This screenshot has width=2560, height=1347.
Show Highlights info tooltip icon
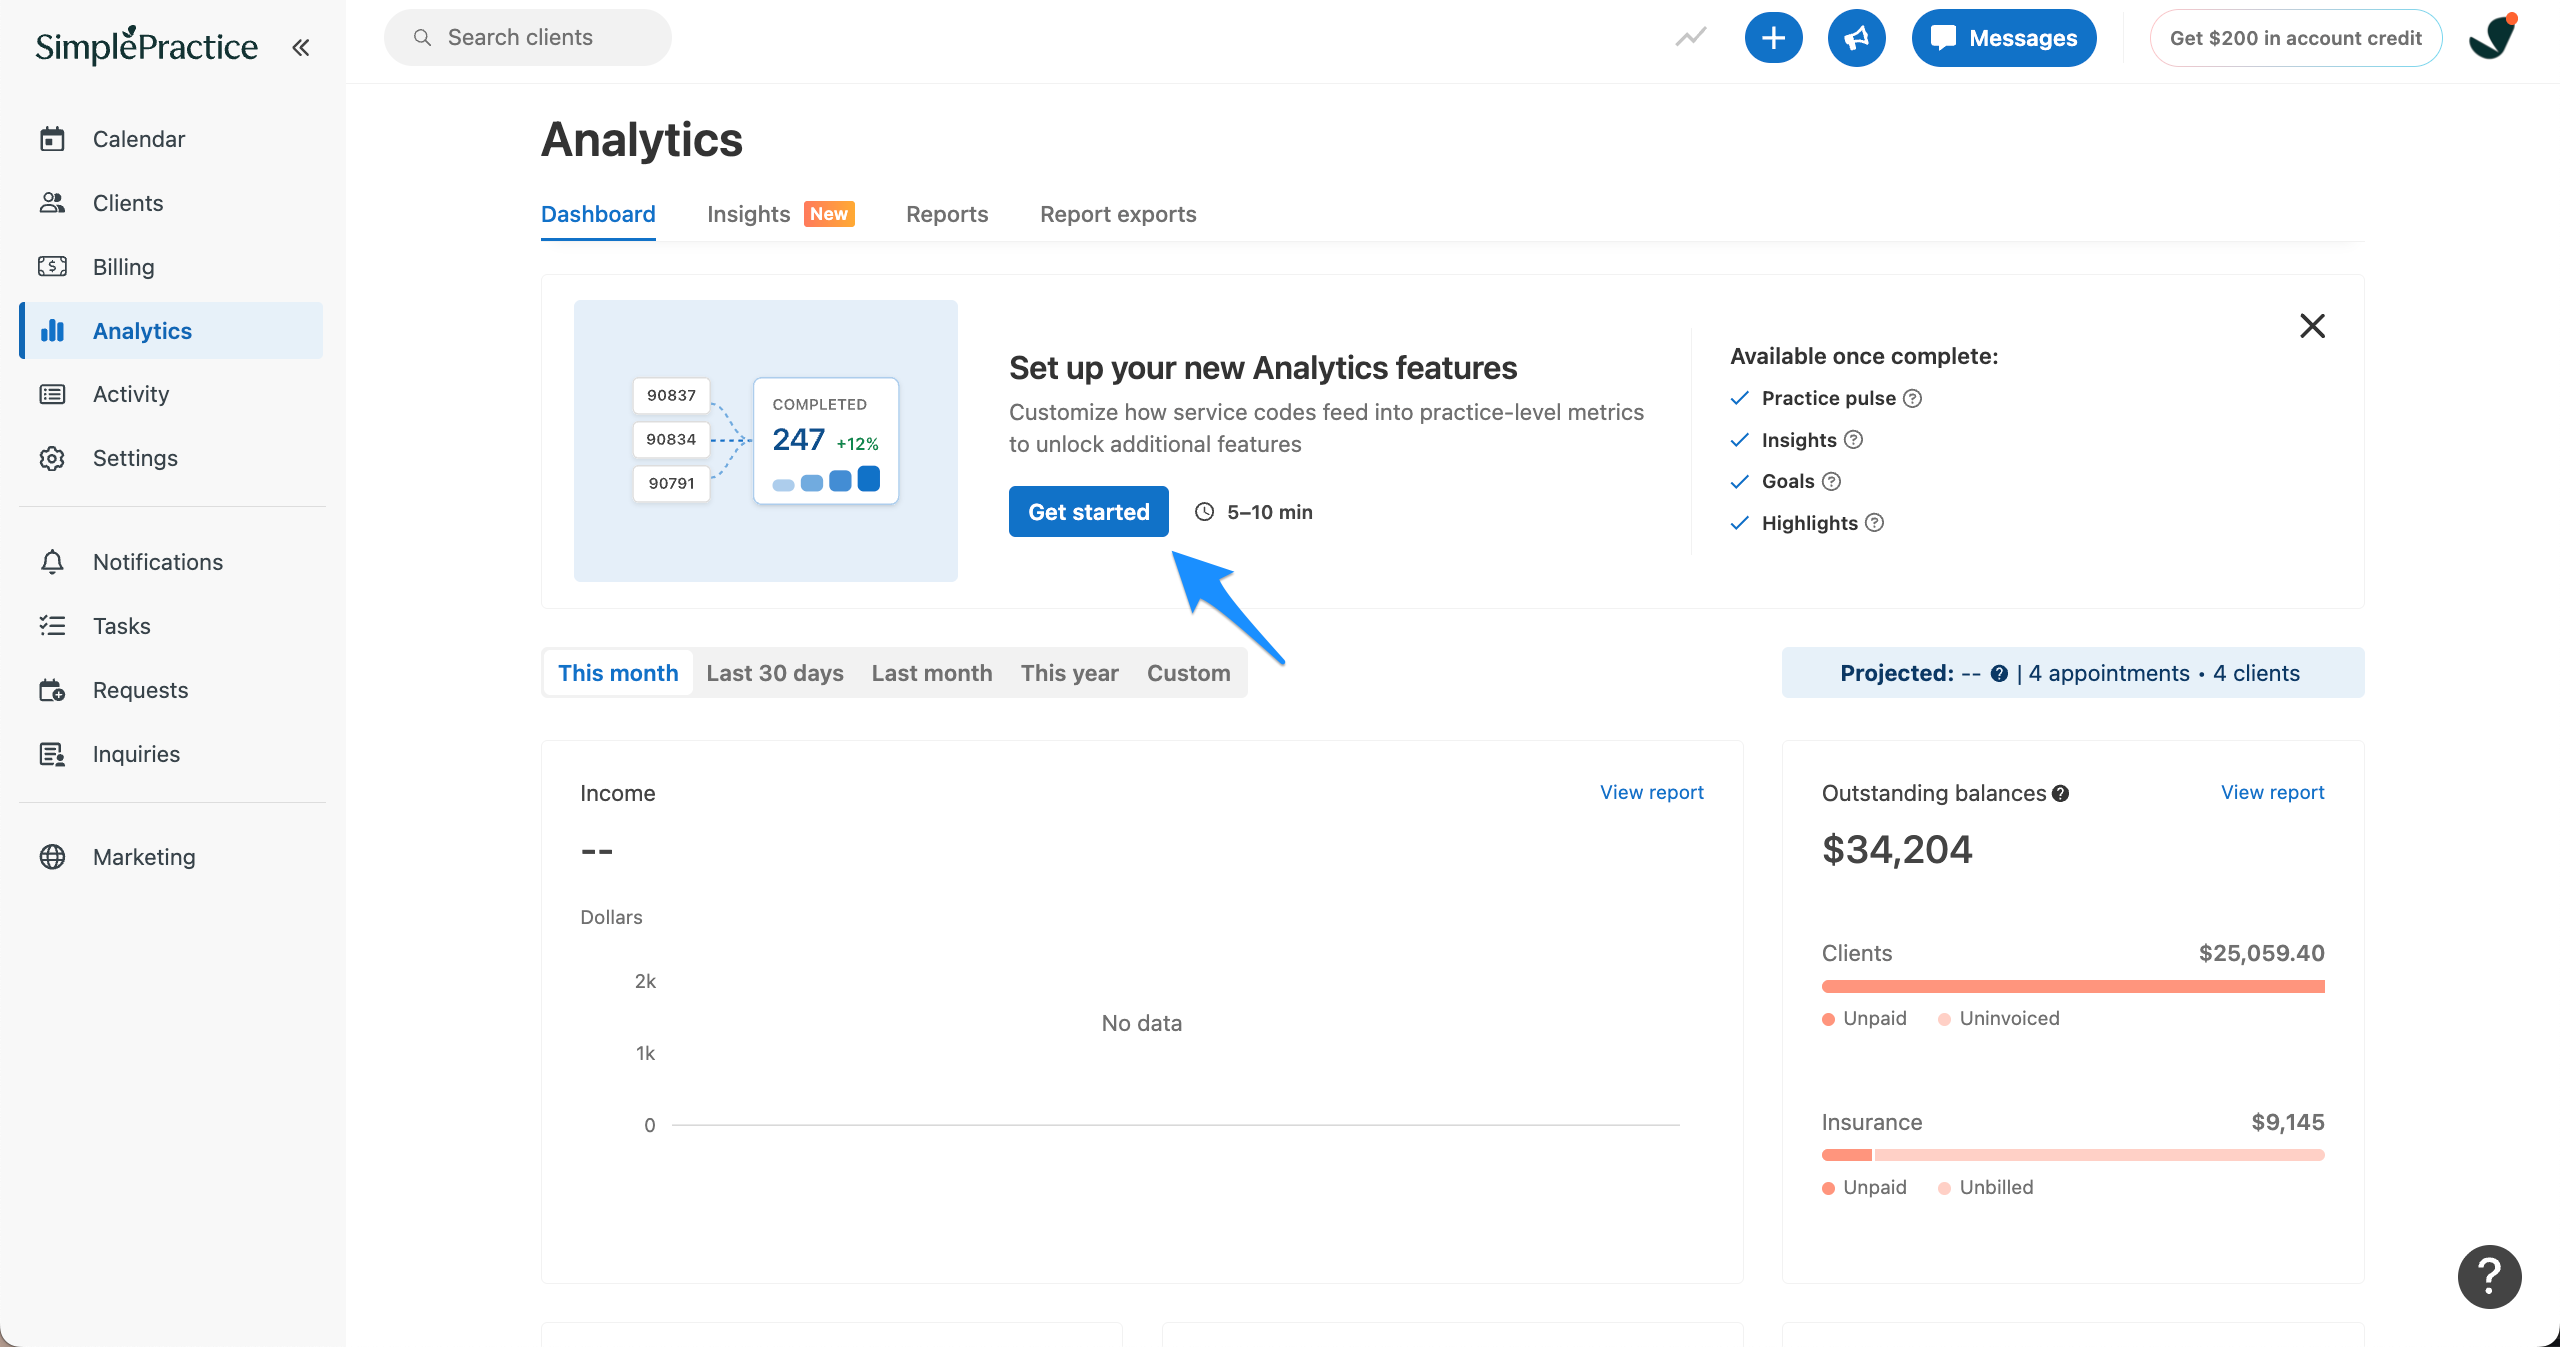point(1875,523)
